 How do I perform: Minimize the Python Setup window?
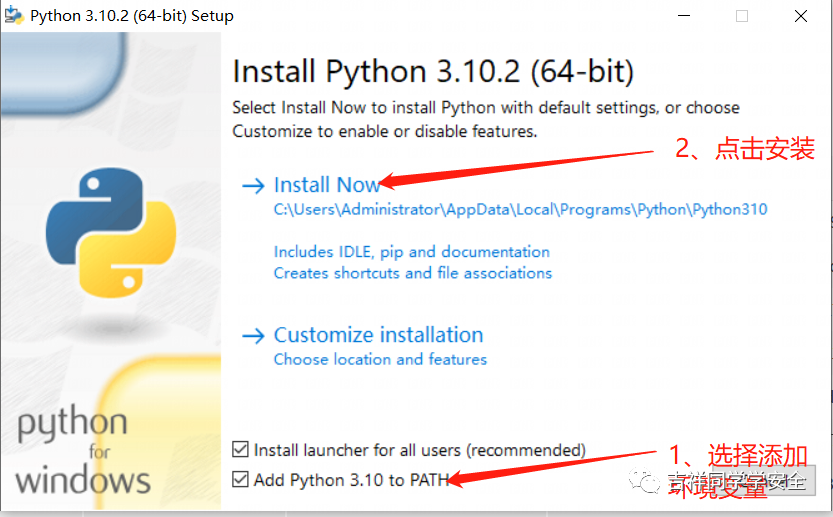click(683, 16)
